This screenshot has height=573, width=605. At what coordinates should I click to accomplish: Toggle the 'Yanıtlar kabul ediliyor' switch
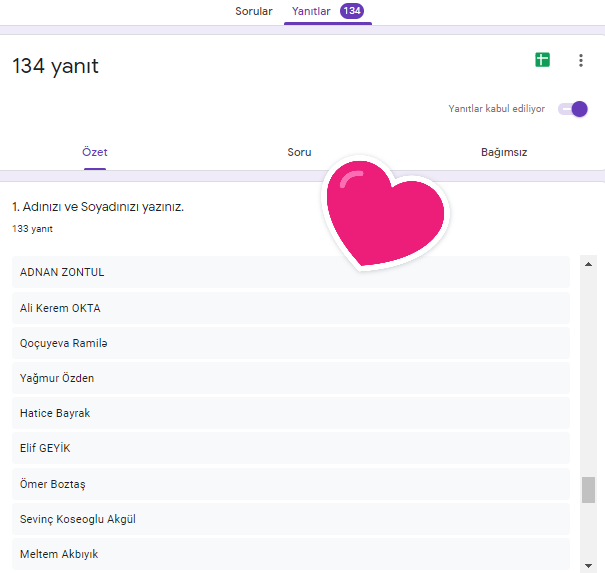(x=573, y=109)
